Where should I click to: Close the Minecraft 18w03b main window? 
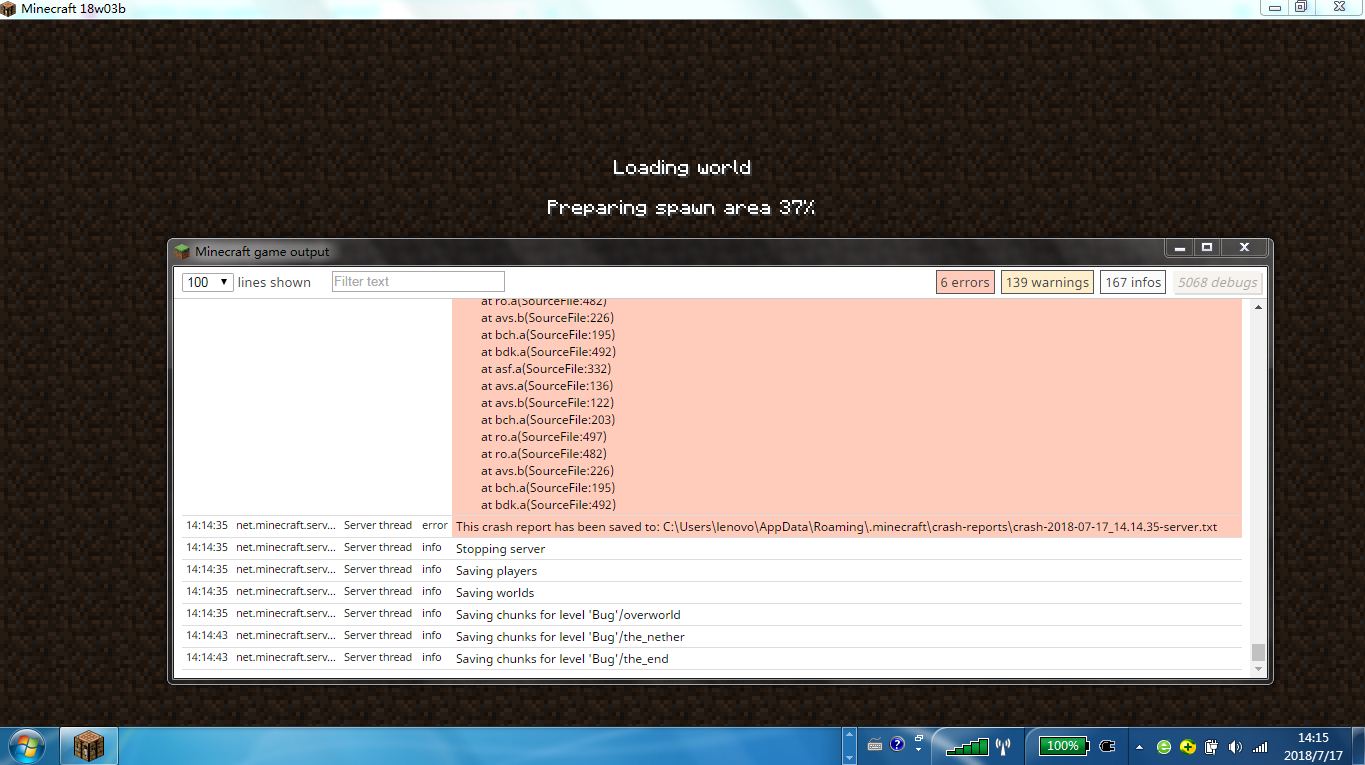(1340, 8)
